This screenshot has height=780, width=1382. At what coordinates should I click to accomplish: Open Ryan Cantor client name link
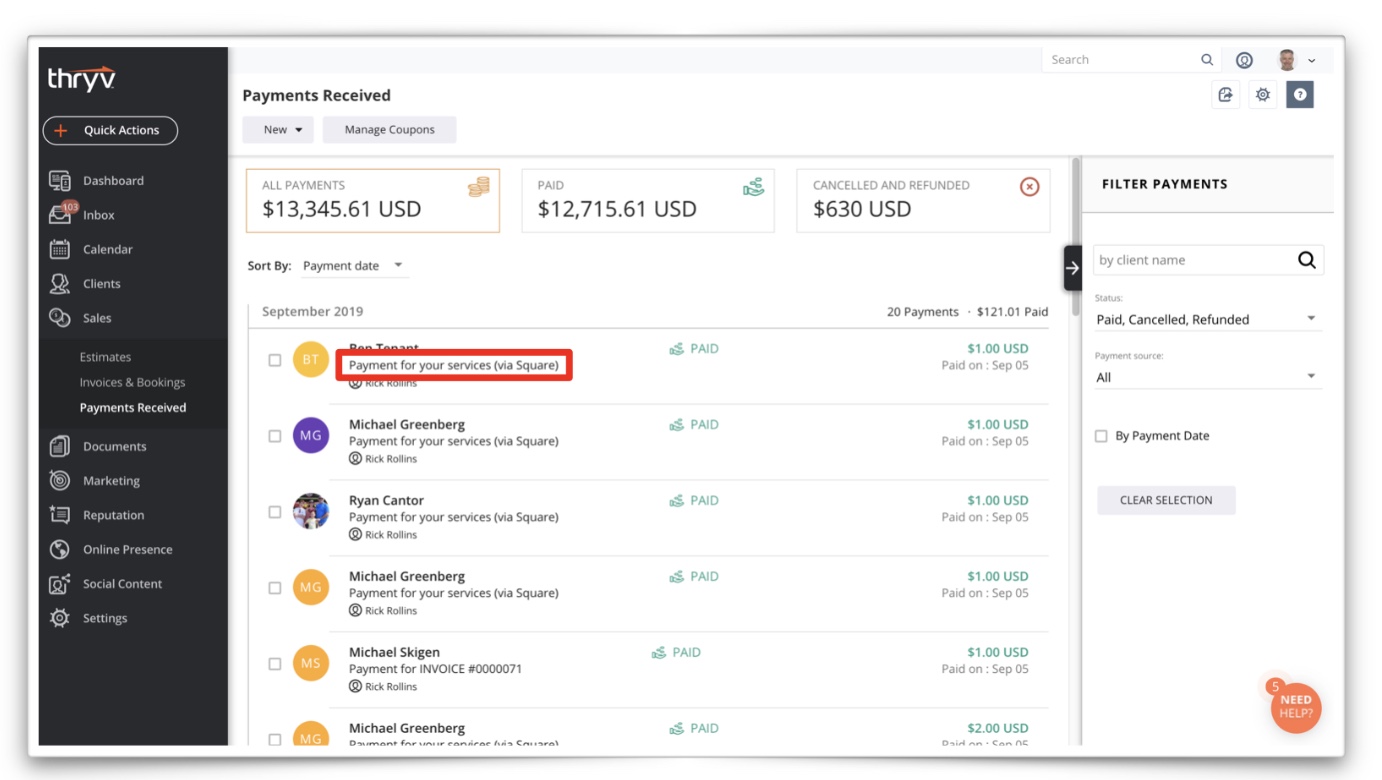point(386,500)
